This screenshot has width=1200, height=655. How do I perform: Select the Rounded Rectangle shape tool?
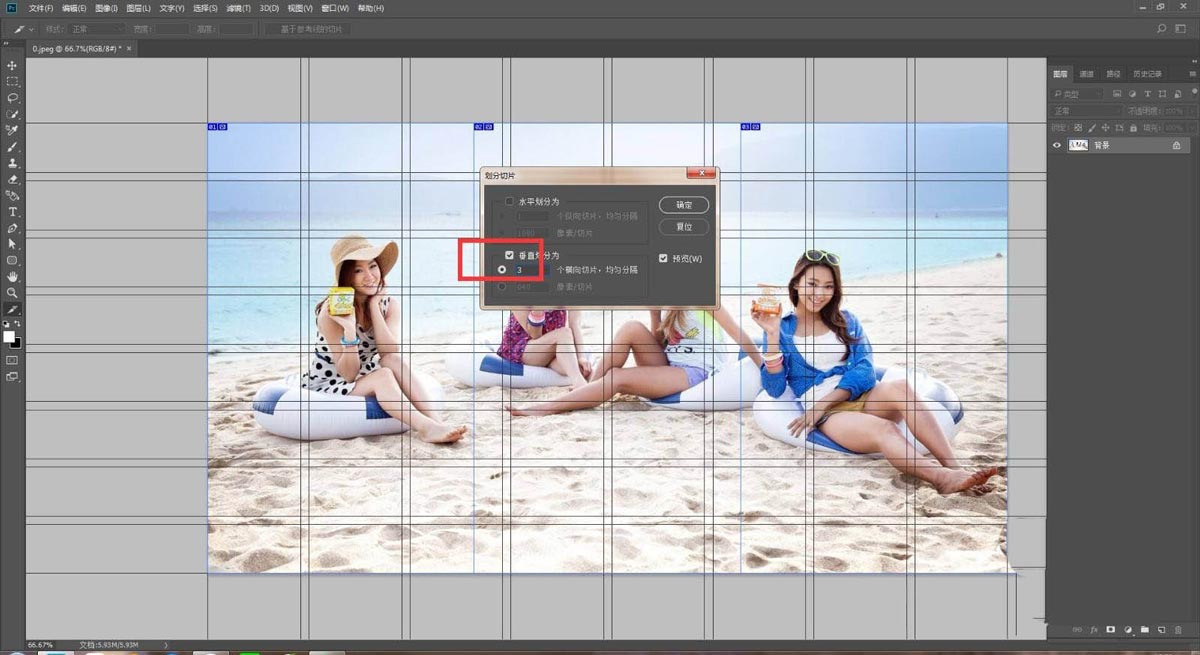pos(12,260)
